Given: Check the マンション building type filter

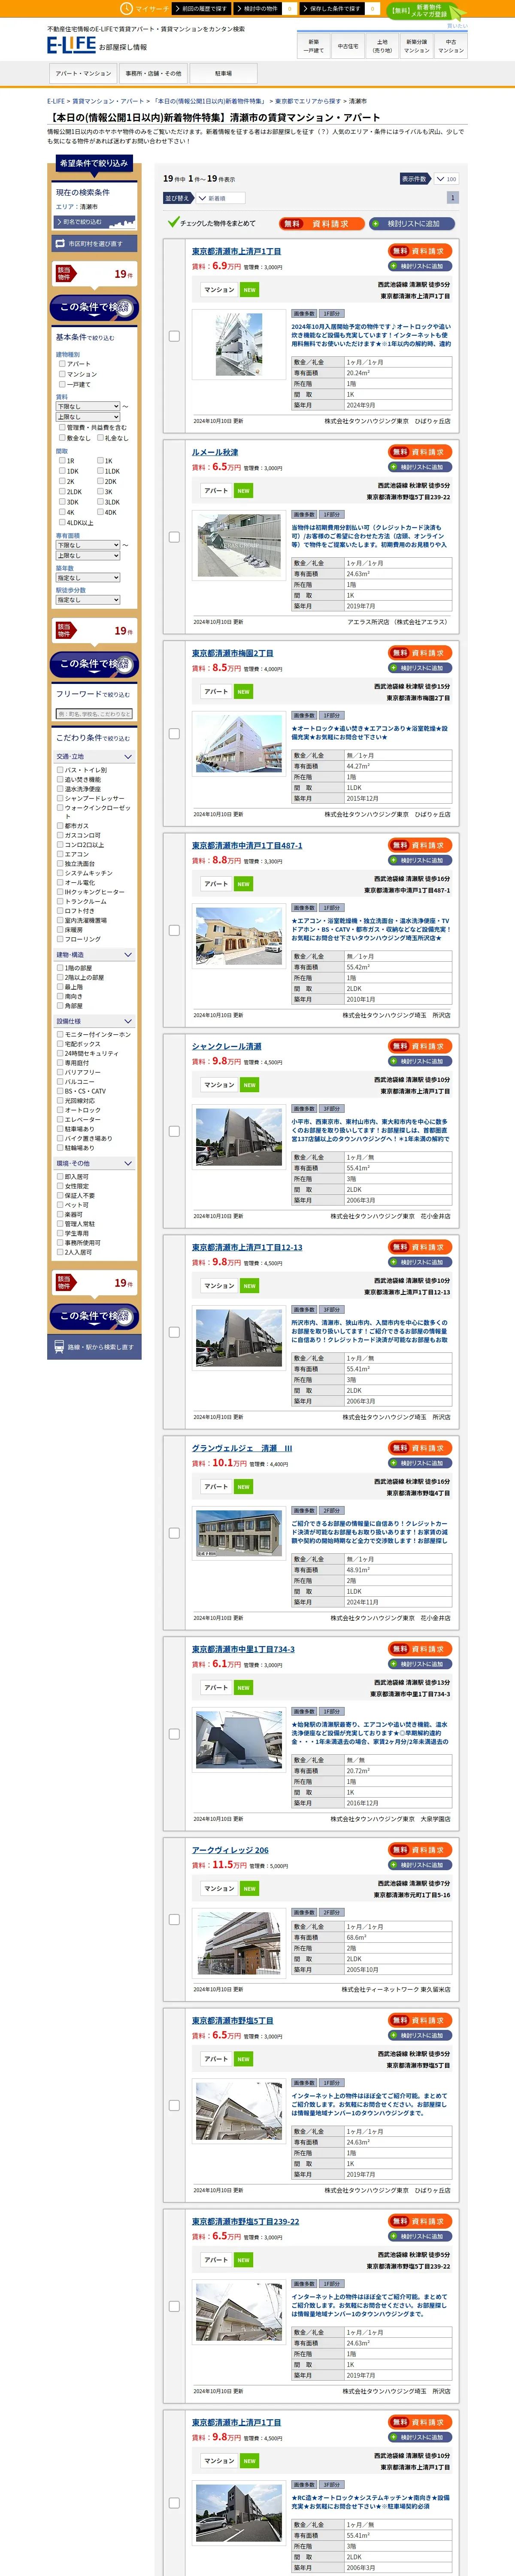Looking at the screenshot, I should point(61,374).
